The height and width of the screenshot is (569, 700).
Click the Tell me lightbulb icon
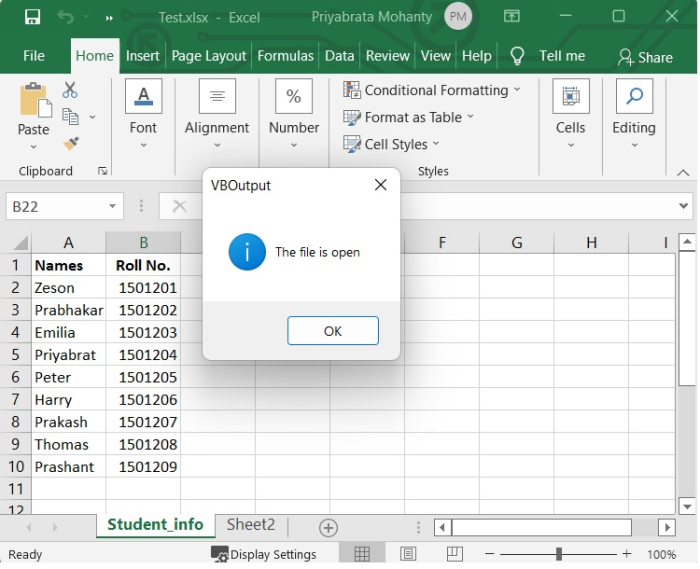(x=517, y=56)
